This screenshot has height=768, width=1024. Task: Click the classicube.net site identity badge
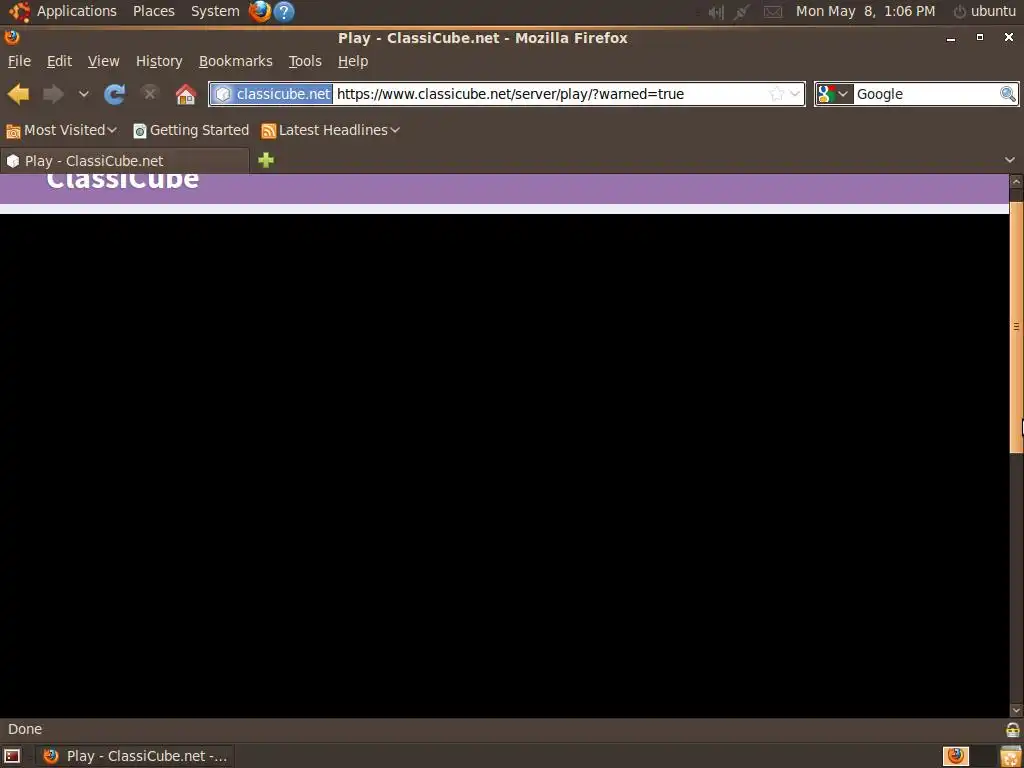click(272, 94)
